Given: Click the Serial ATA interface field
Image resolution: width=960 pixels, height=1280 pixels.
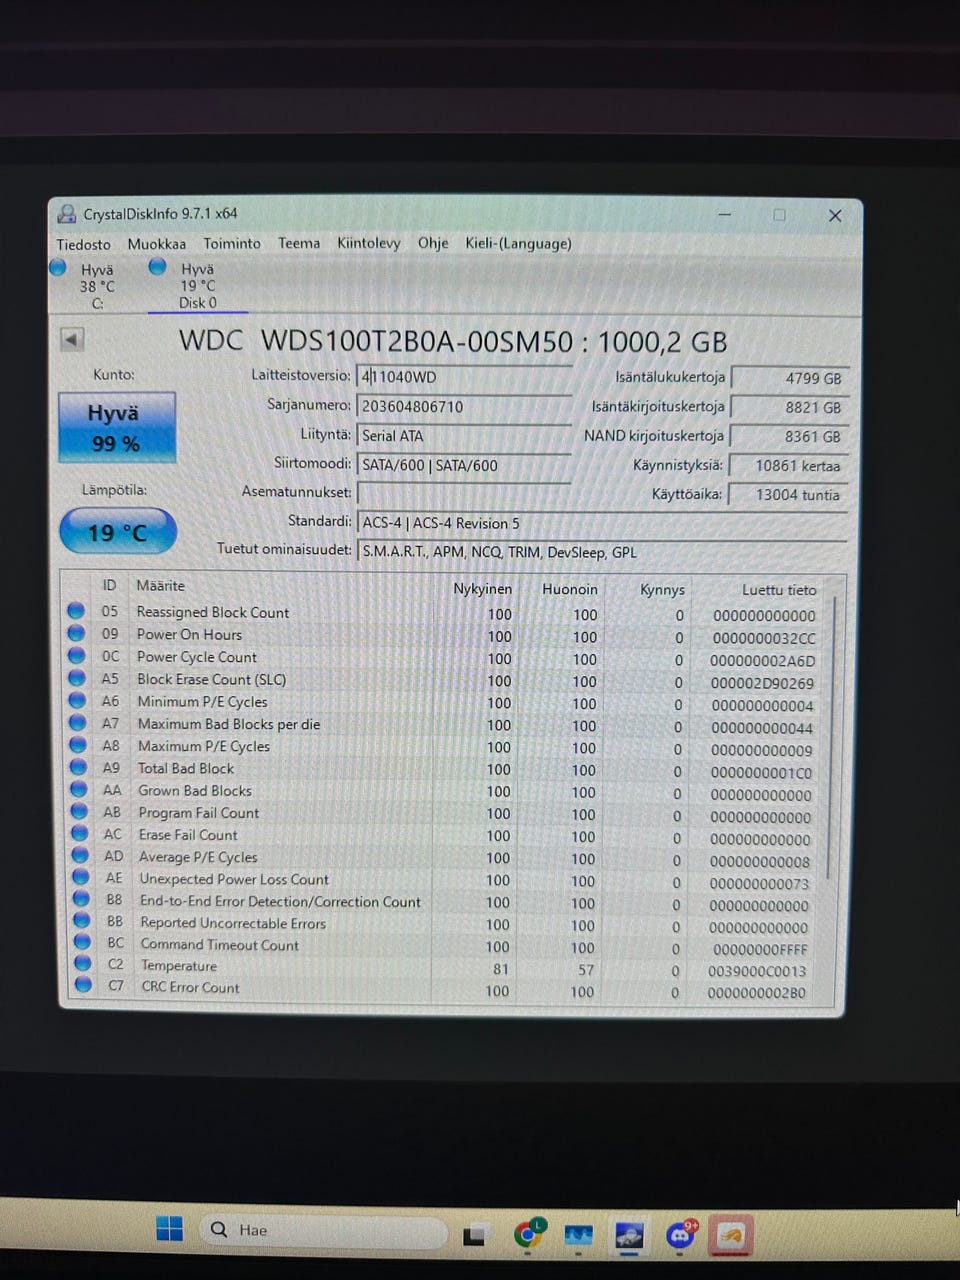Looking at the screenshot, I should pyautogui.click(x=464, y=436).
